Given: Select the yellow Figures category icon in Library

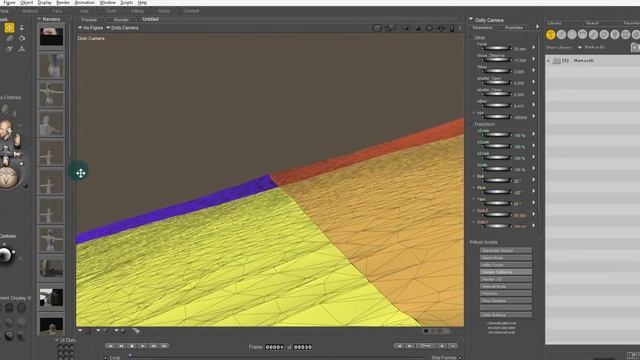Looking at the screenshot, I should (x=551, y=35).
